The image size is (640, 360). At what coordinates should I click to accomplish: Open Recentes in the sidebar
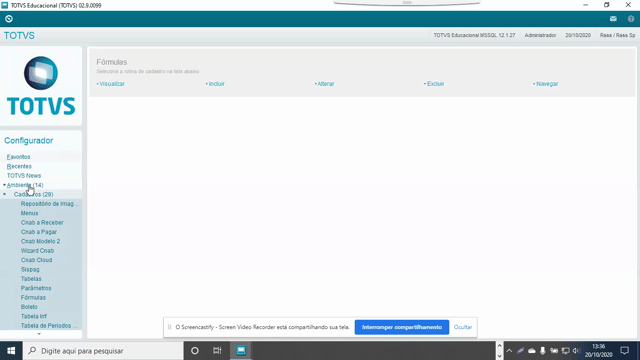19,166
